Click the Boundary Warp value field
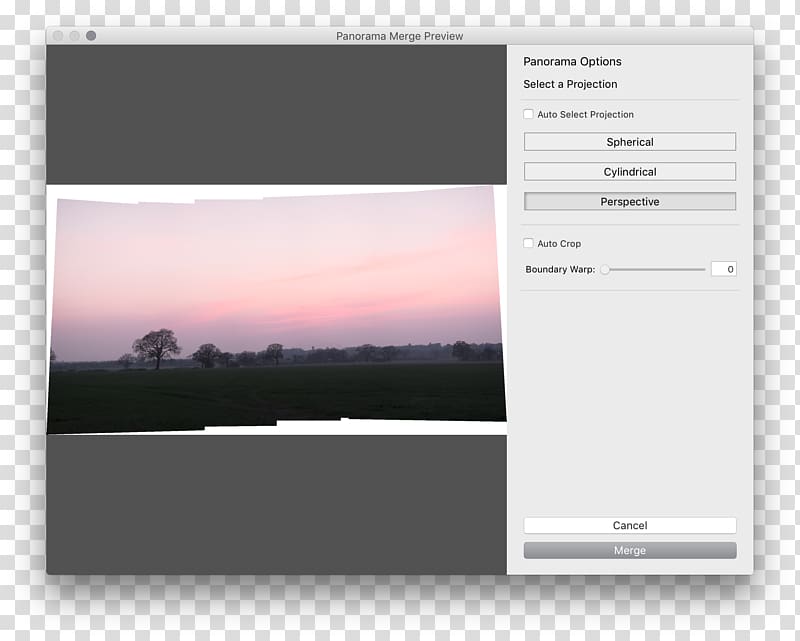800x641 pixels. pos(723,269)
